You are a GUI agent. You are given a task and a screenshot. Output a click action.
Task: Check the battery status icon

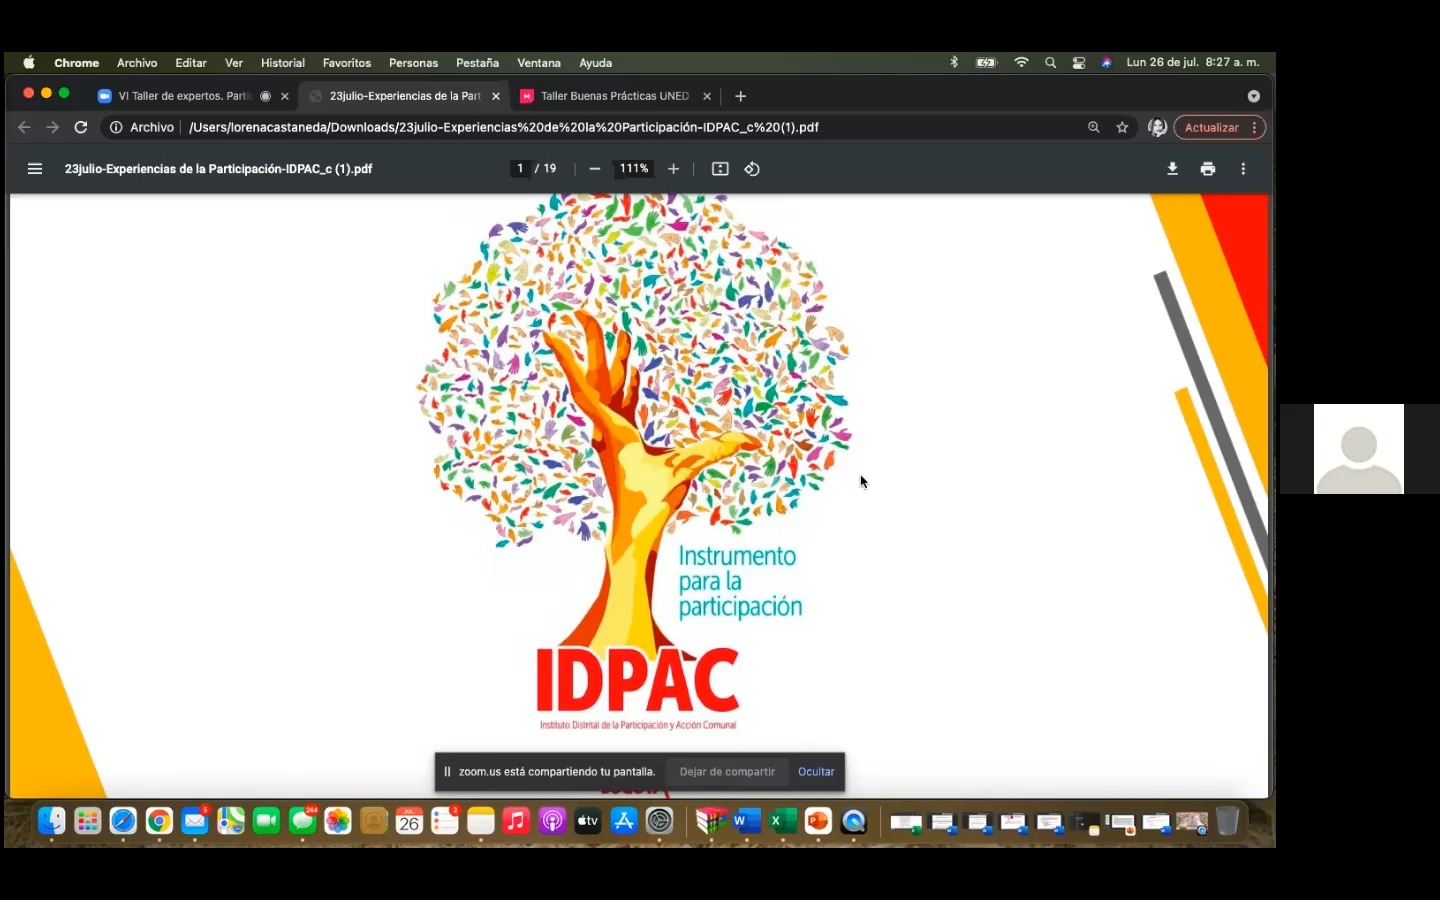point(987,62)
